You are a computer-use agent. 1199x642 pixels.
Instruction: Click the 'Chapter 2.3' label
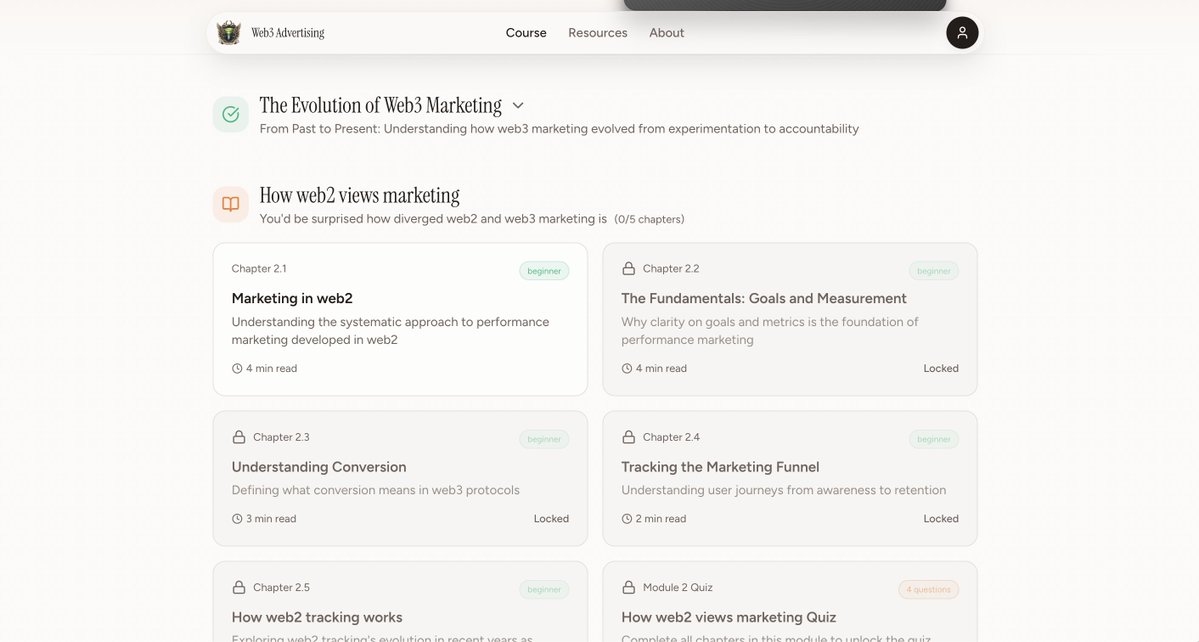(x=281, y=437)
